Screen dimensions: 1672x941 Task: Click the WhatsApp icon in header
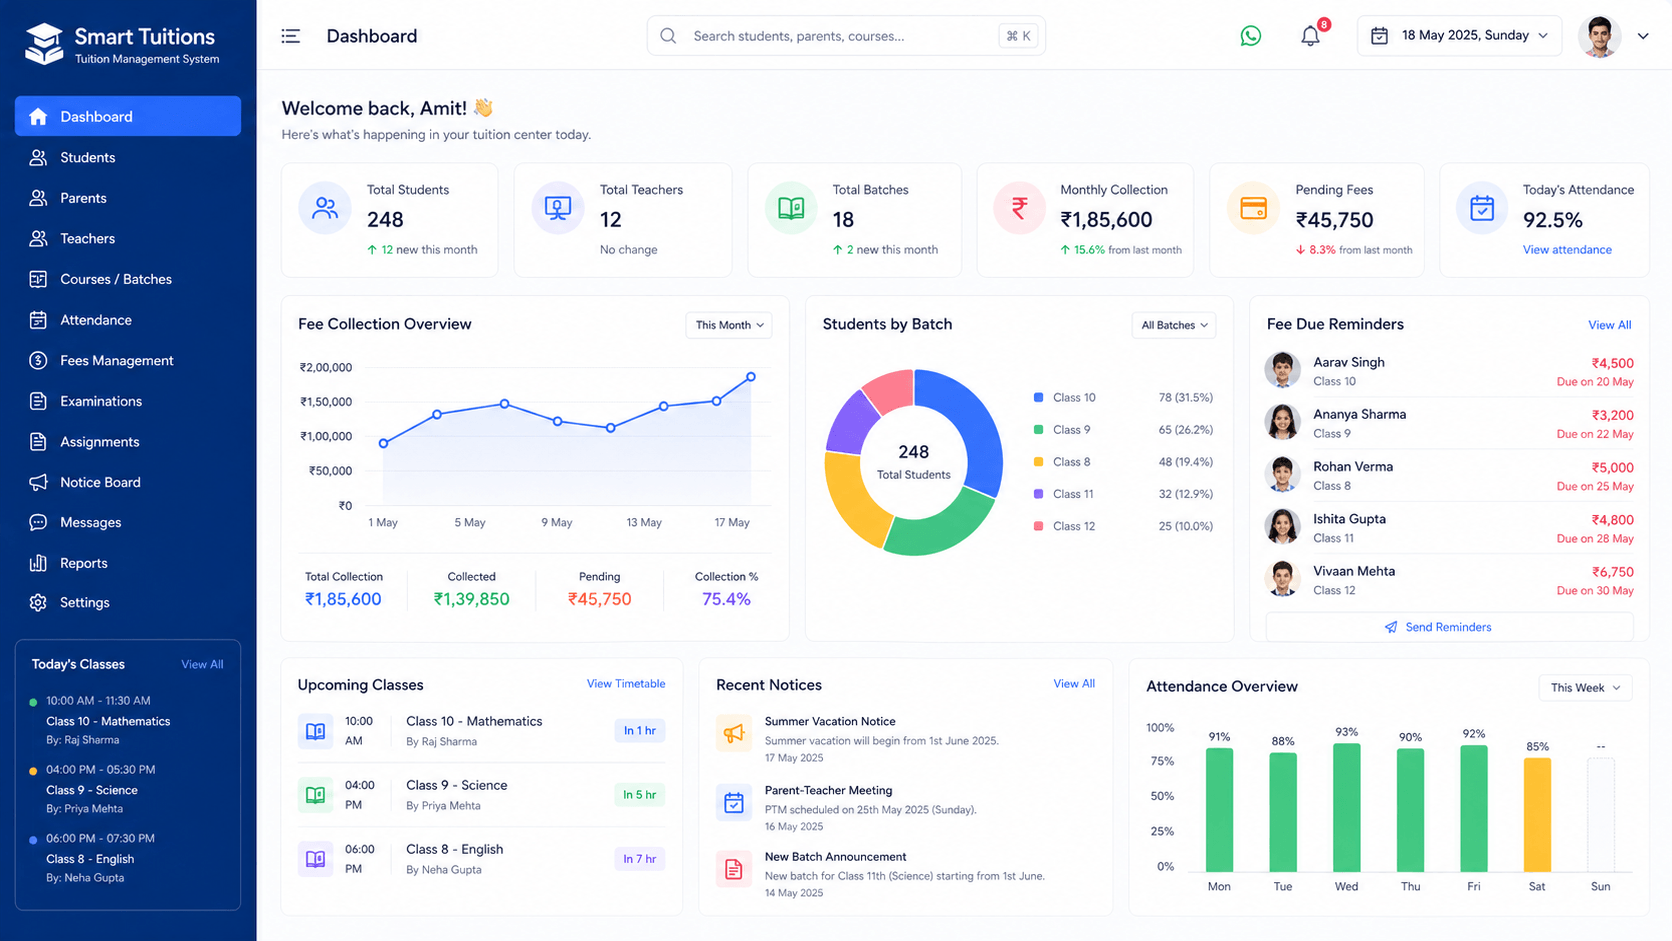point(1250,36)
